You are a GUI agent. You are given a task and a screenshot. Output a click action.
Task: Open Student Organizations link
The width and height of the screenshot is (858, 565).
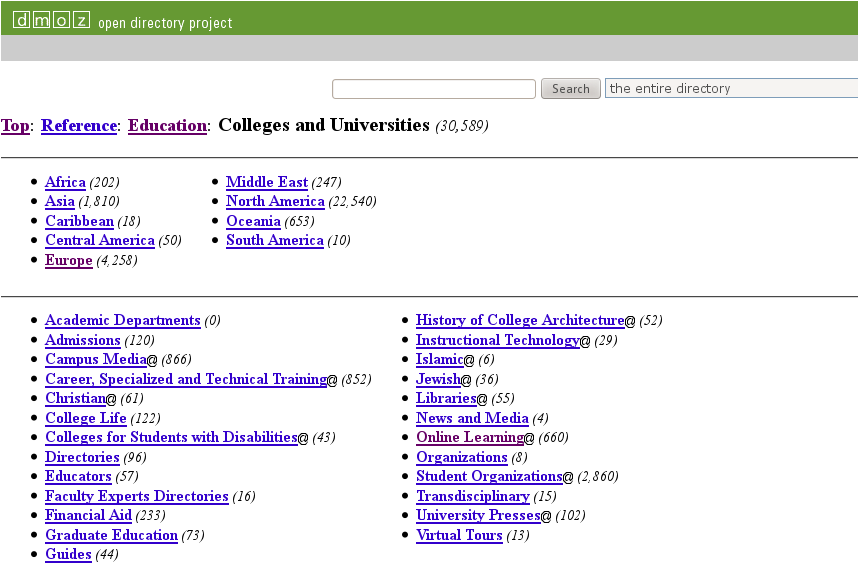488,476
